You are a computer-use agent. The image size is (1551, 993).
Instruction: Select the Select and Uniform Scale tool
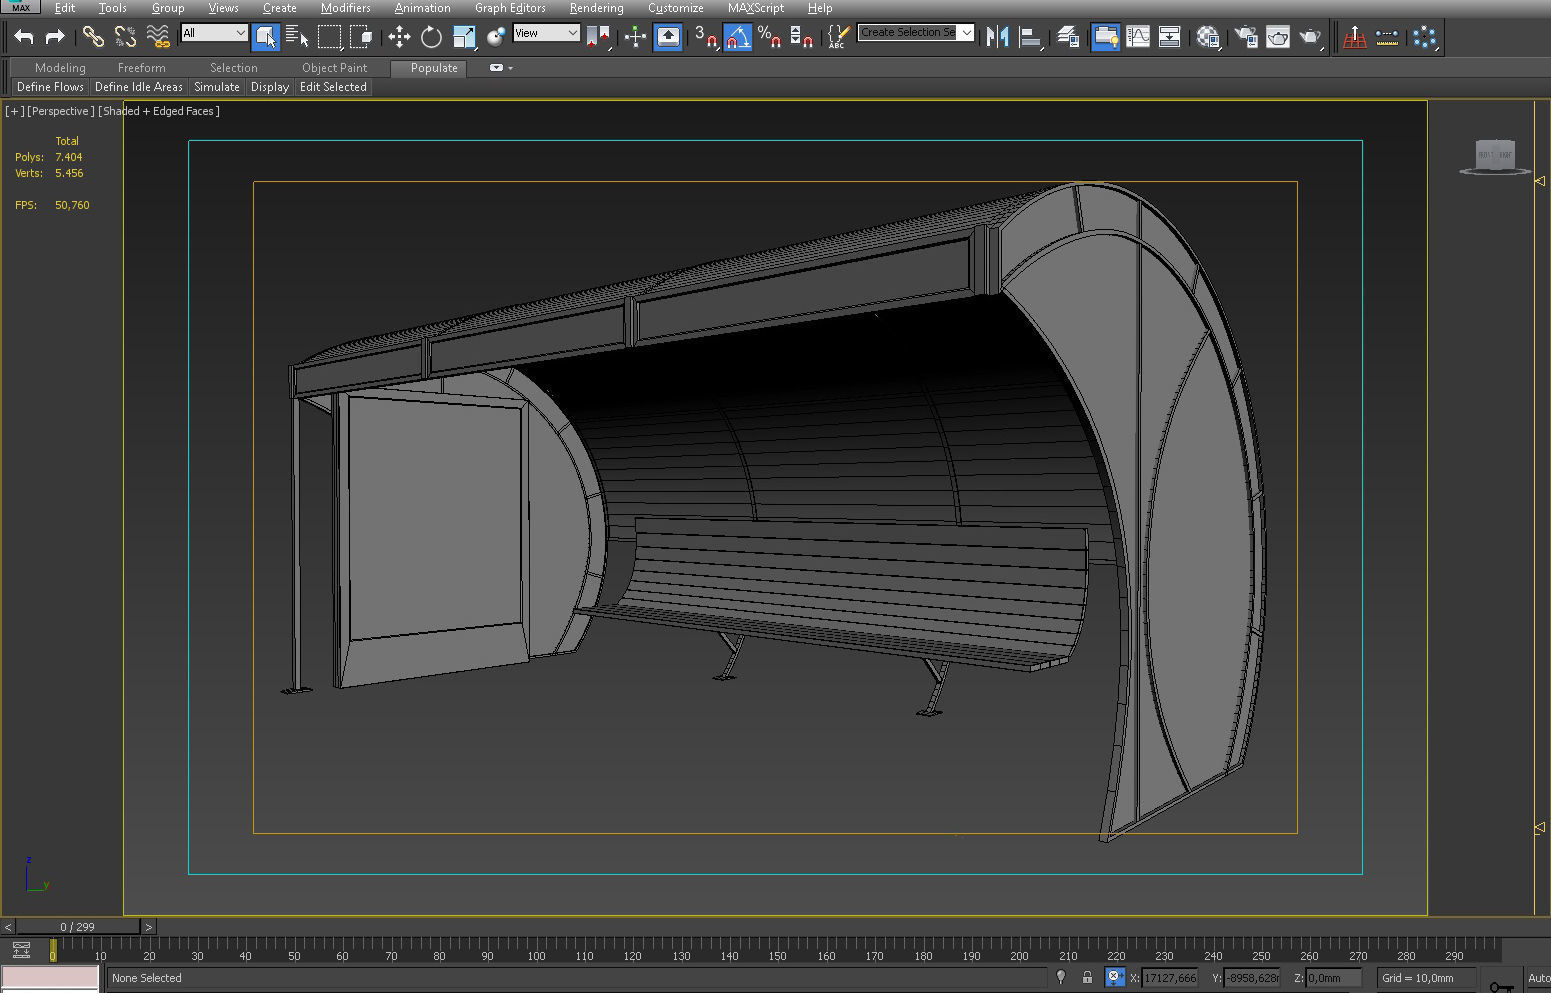tap(464, 37)
